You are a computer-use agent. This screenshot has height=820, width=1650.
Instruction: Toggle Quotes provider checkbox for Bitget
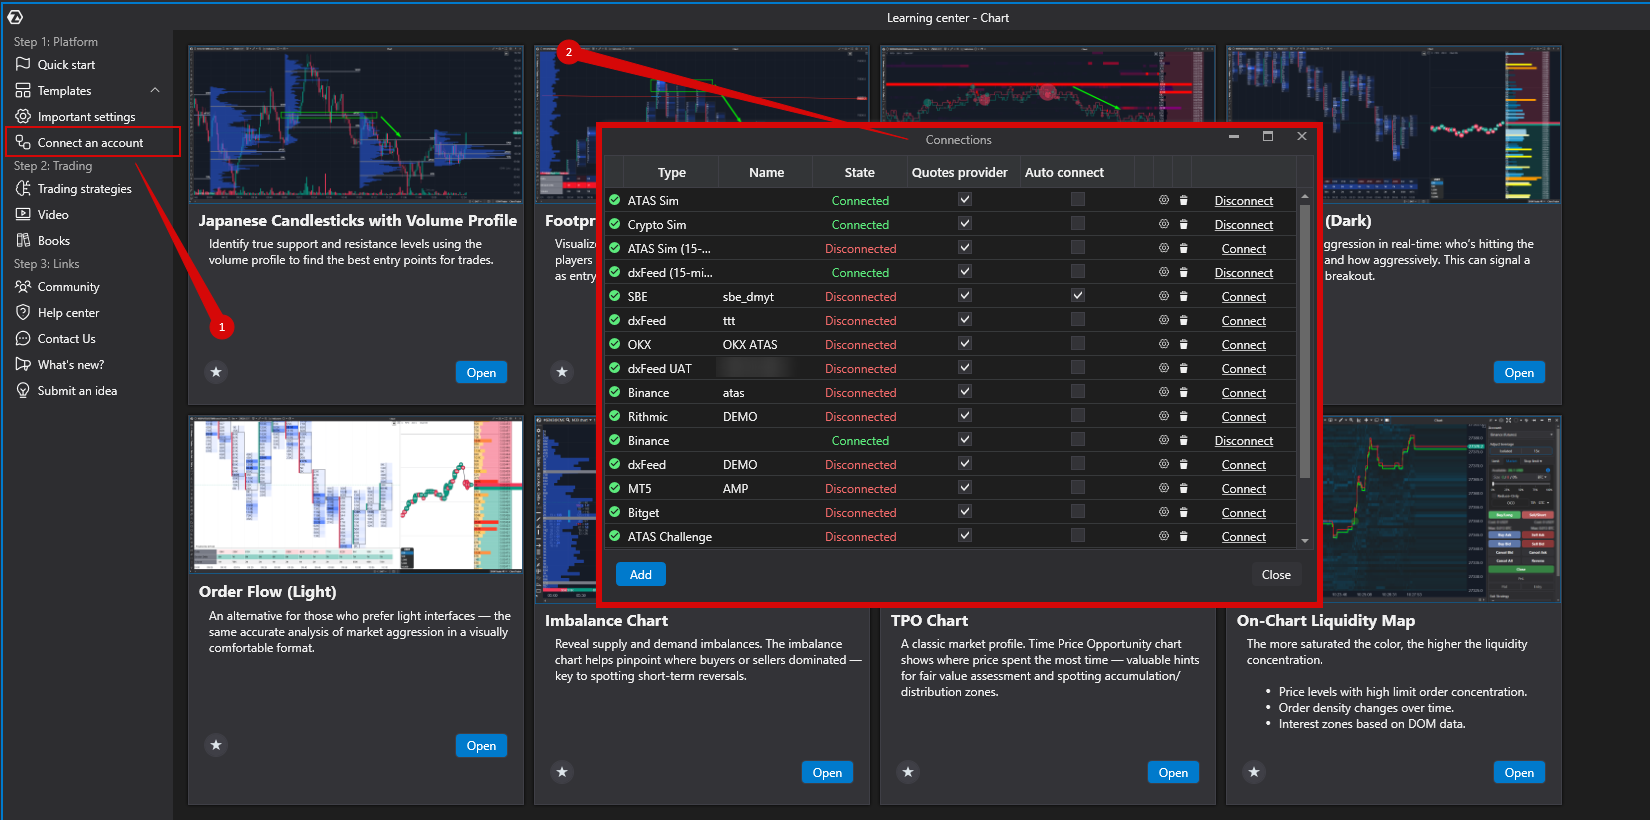965,511
